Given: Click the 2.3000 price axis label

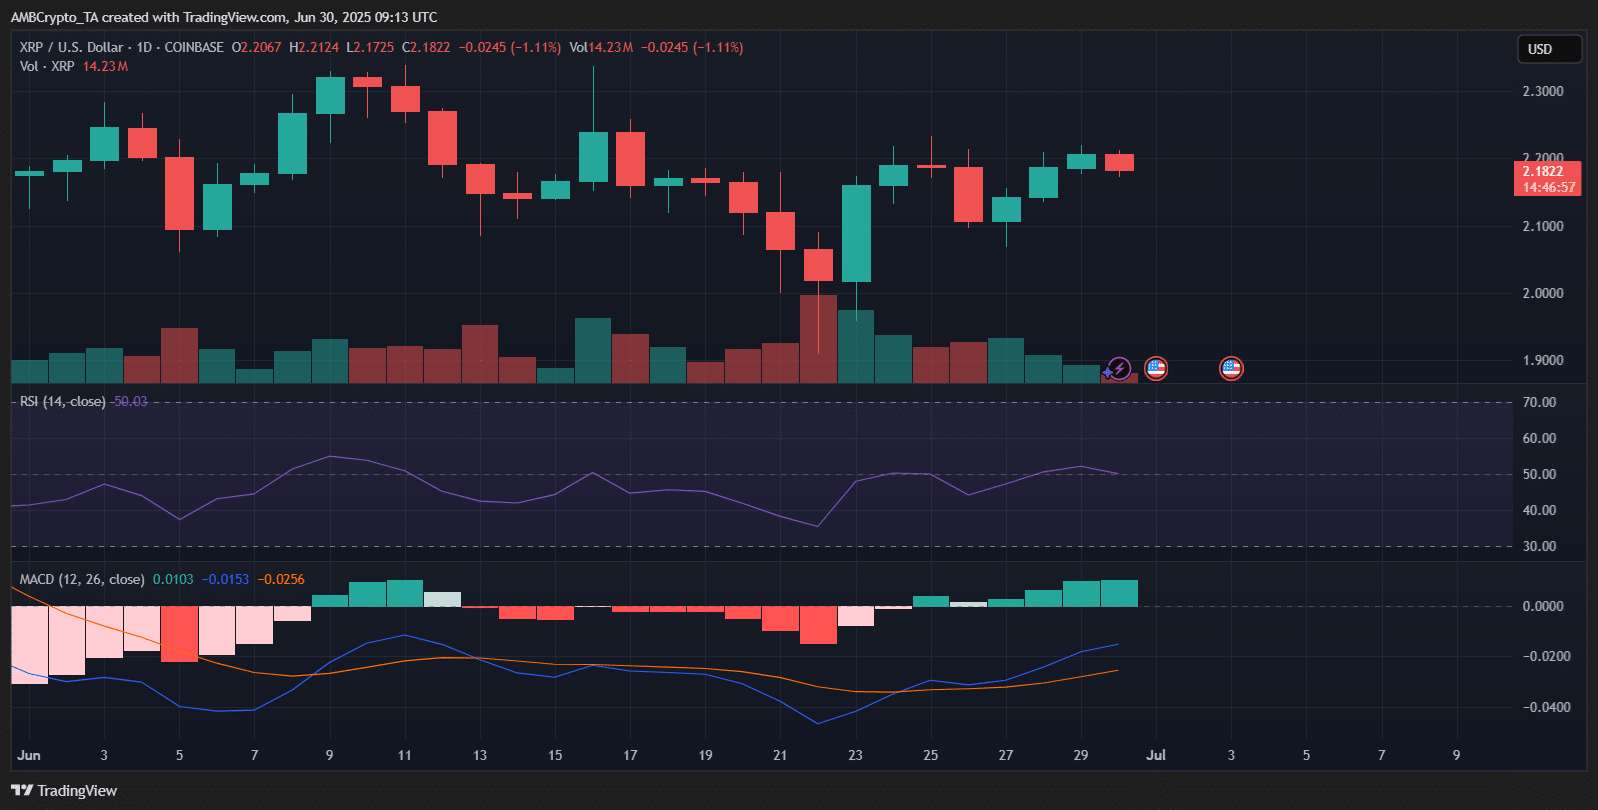Looking at the screenshot, I should (x=1543, y=91).
